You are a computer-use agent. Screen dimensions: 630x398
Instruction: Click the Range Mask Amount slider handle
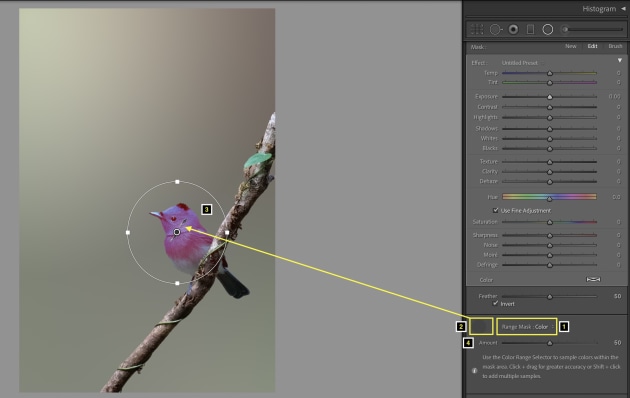[550, 343]
